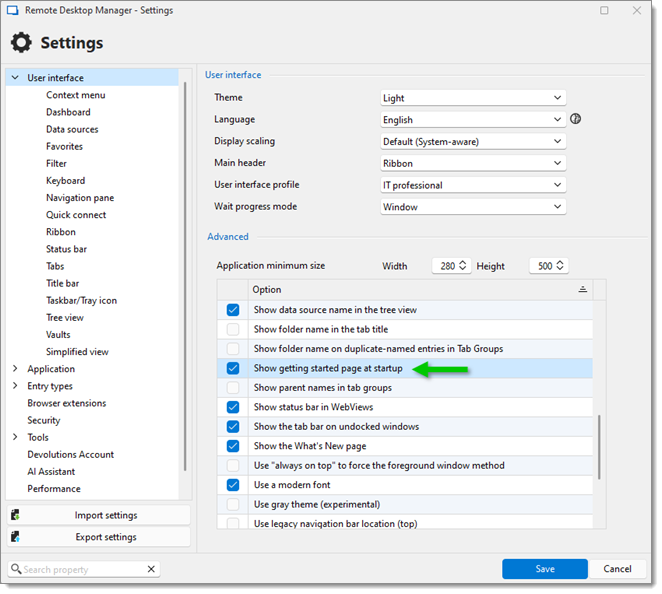662x594 pixels.
Task: Open AI Assistant settings
Action: click(x=51, y=472)
